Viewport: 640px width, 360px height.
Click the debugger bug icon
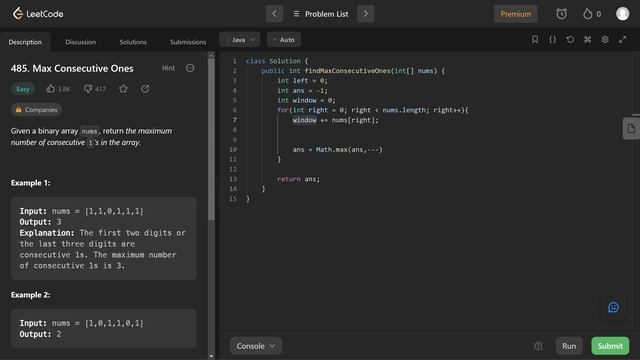click(538, 346)
